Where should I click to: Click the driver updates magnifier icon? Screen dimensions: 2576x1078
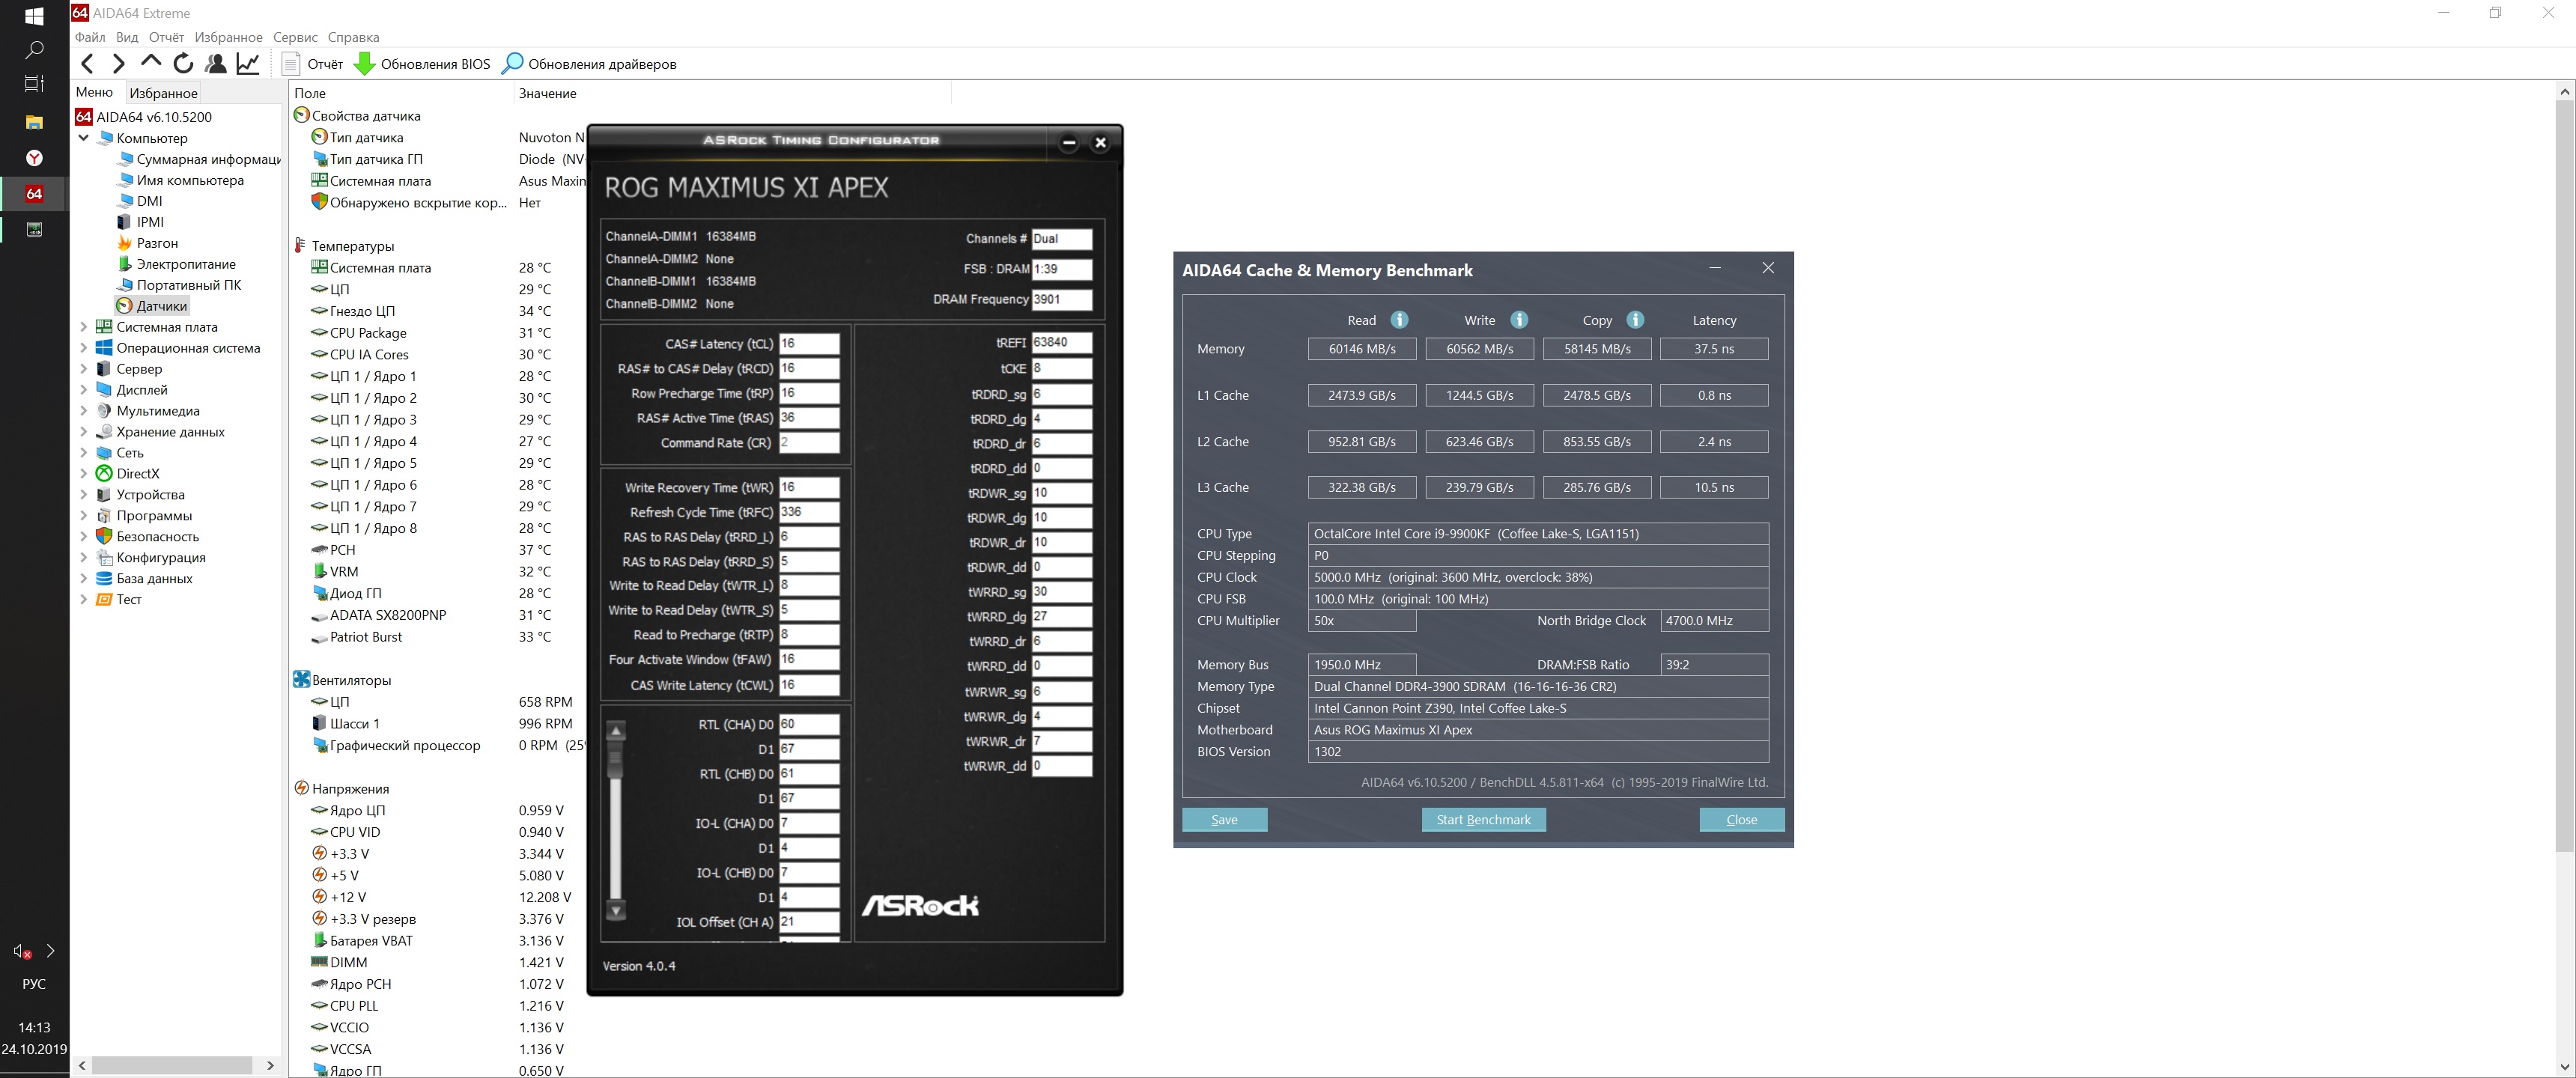[512, 64]
